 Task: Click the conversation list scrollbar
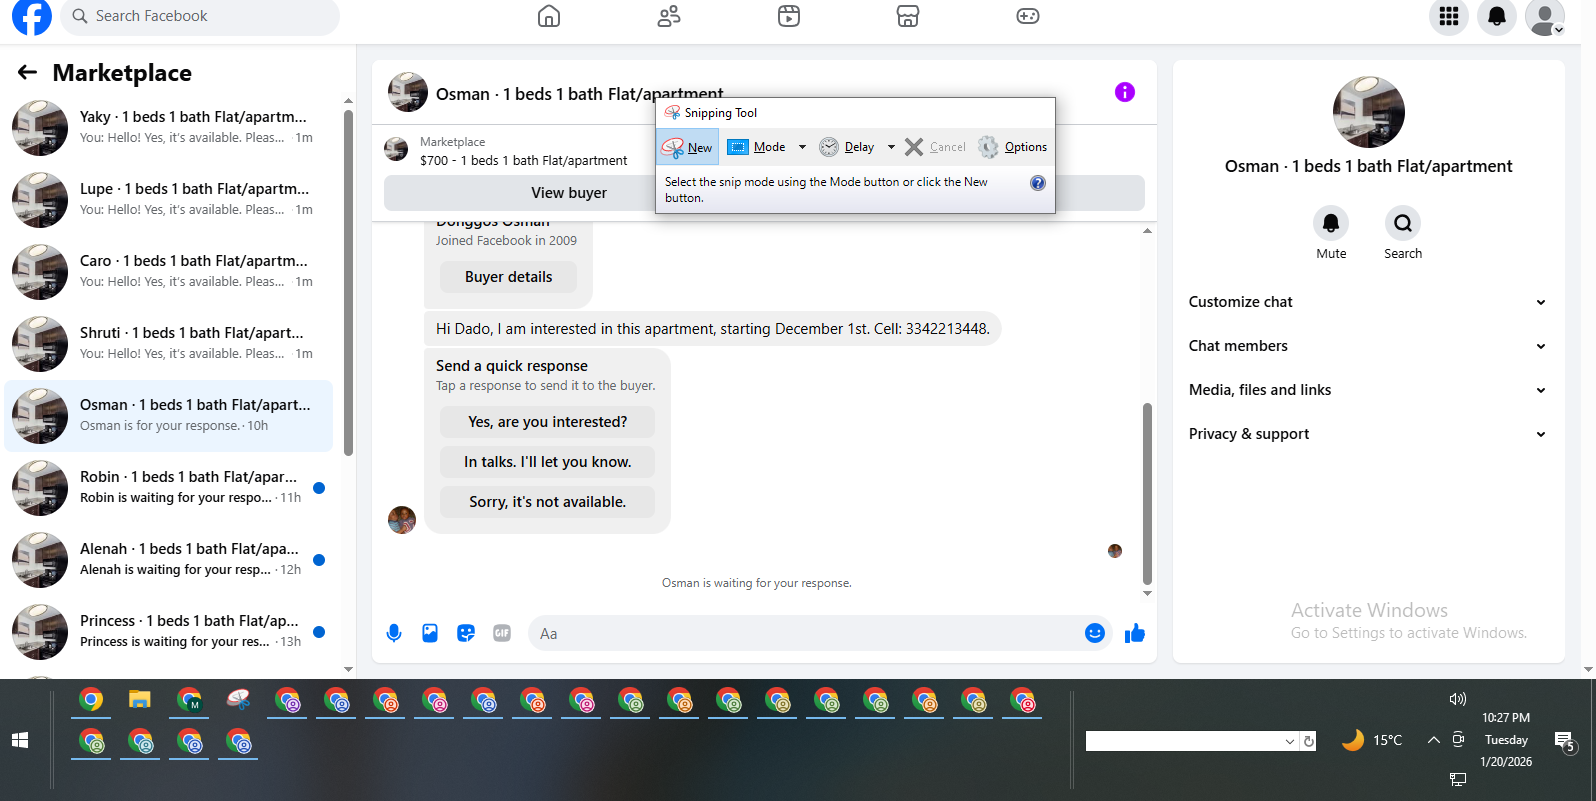(x=348, y=282)
